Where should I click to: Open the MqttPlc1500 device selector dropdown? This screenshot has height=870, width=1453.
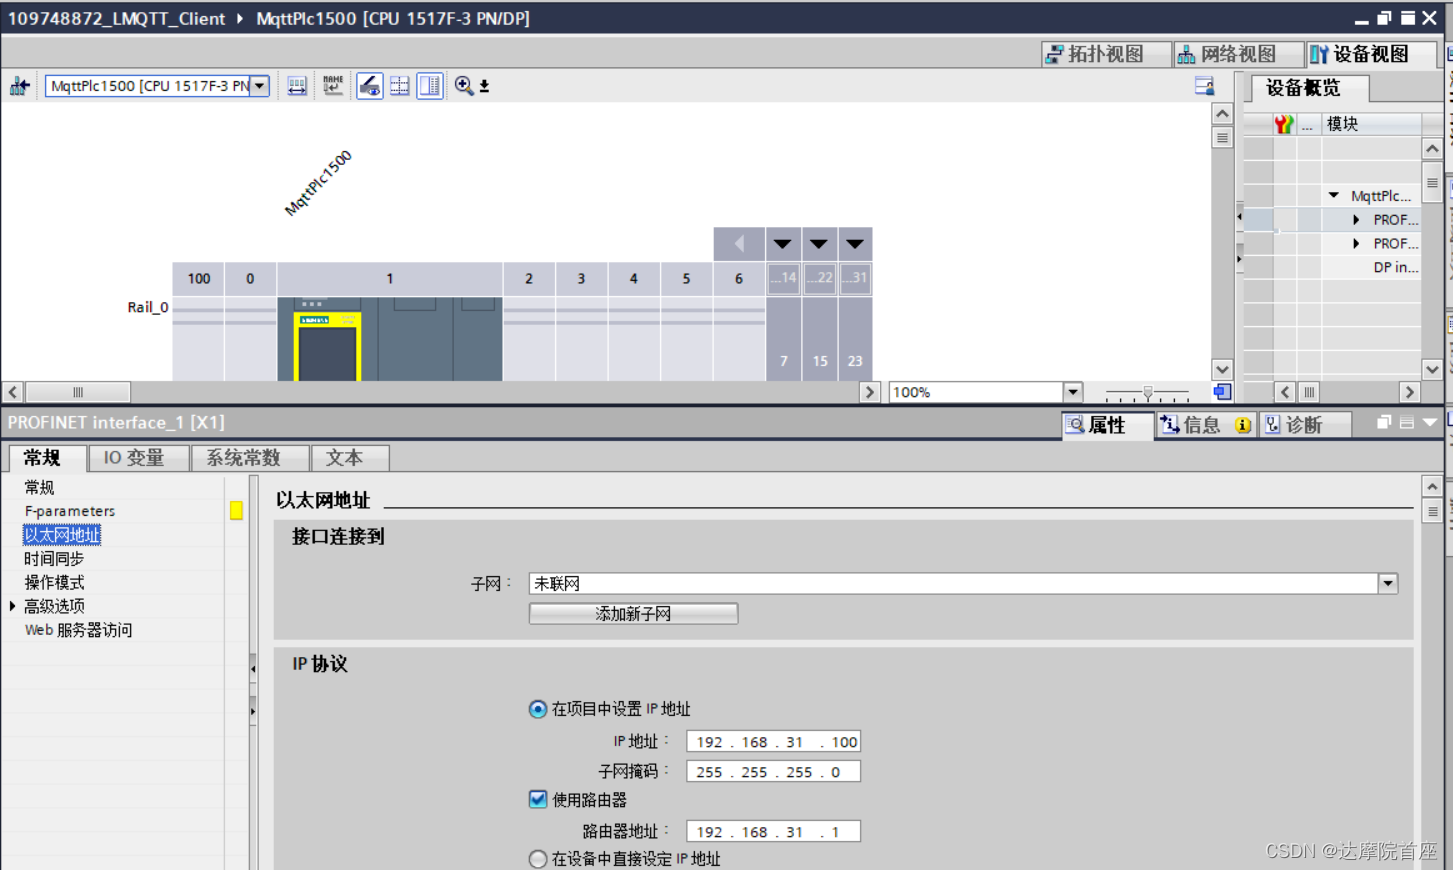coord(260,86)
